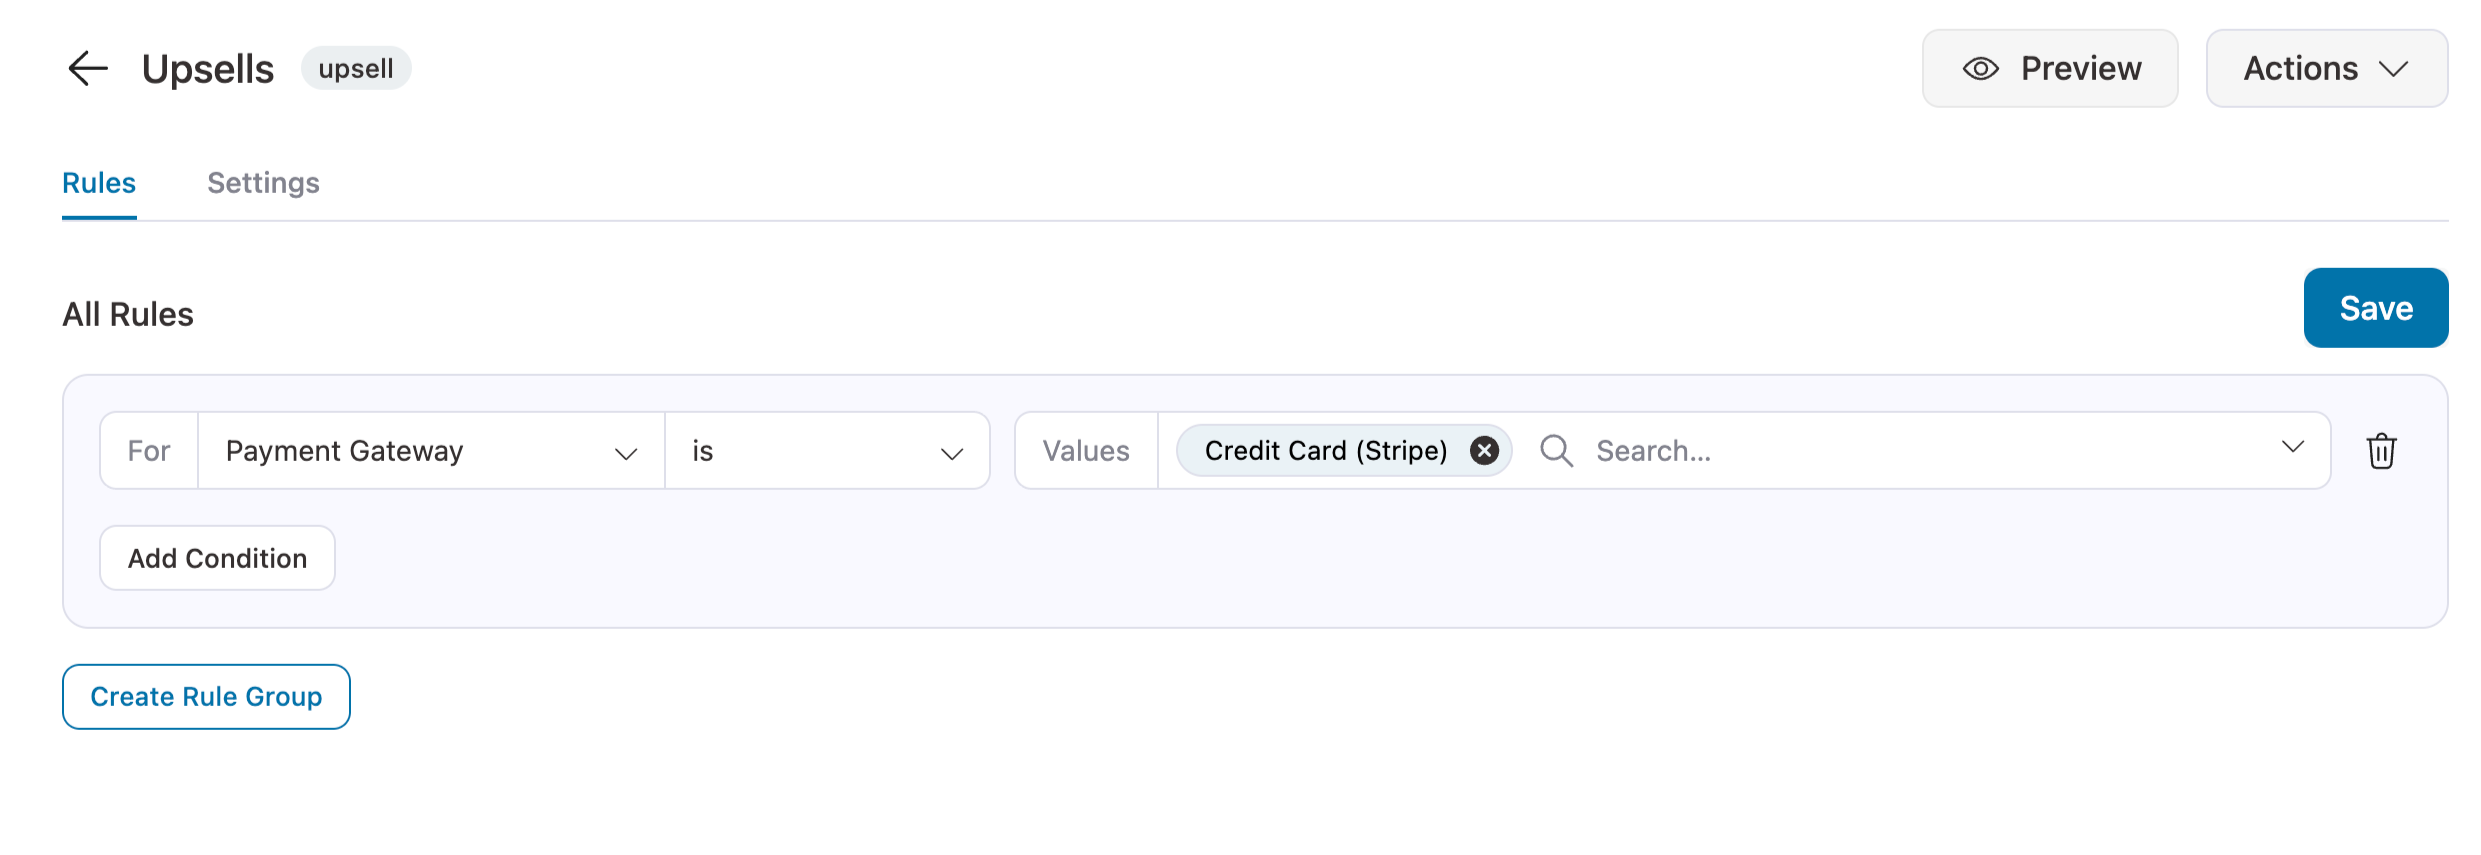Image resolution: width=2481 pixels, height=855 pixels.
Task: Switch to the Settings tab
Action: point(263,183)
